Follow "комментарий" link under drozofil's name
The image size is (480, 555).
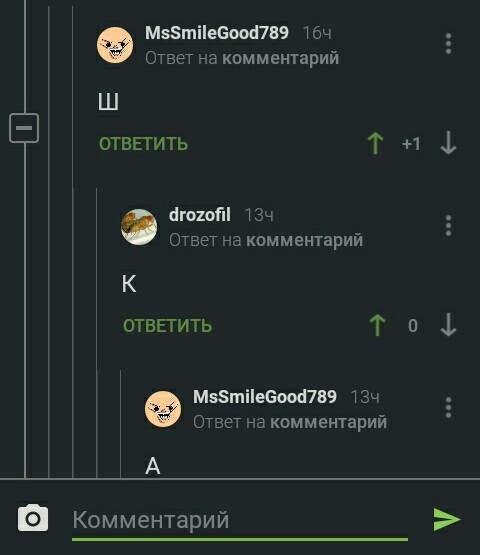point(305,240)
